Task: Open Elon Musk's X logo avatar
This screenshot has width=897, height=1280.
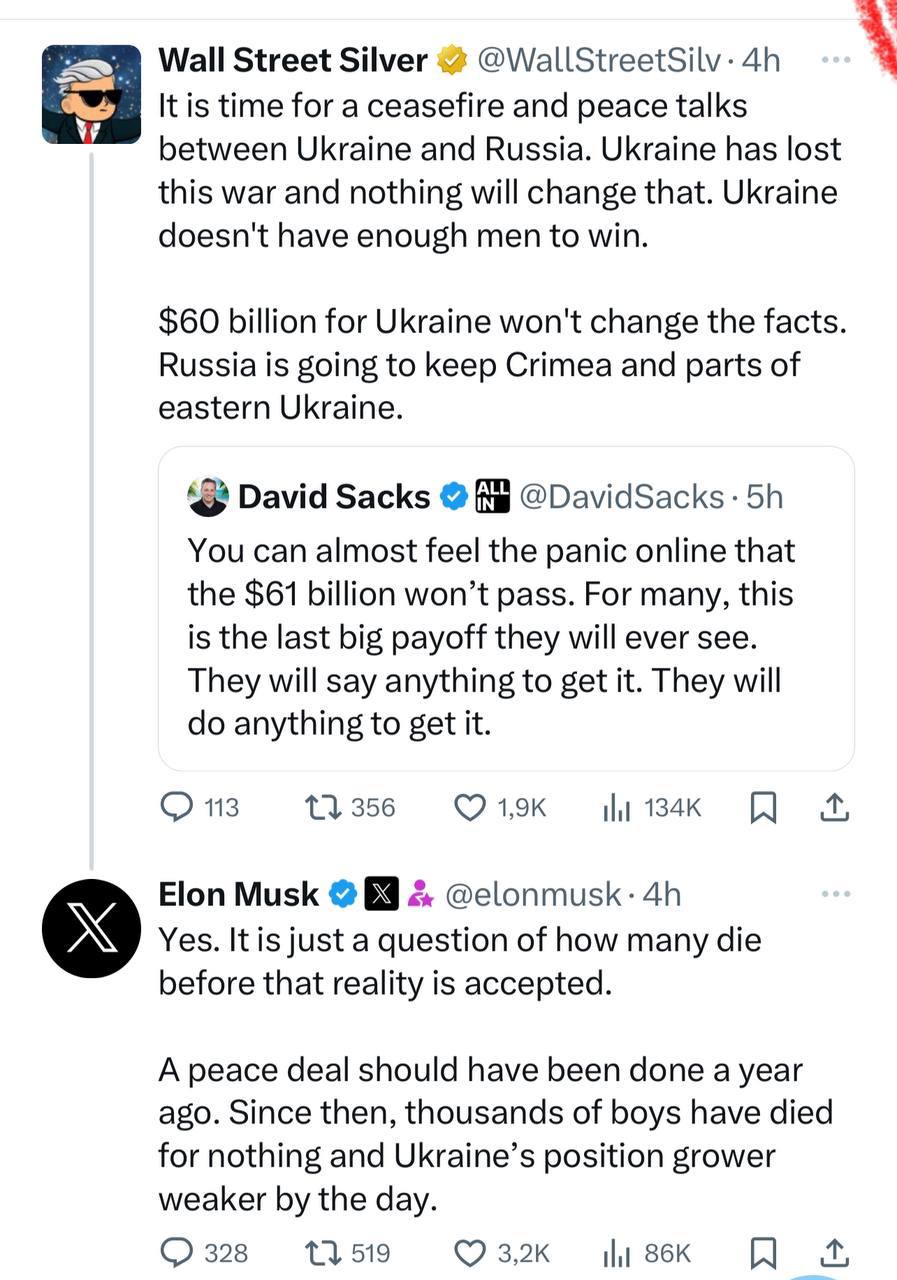Action: point(91,929)
